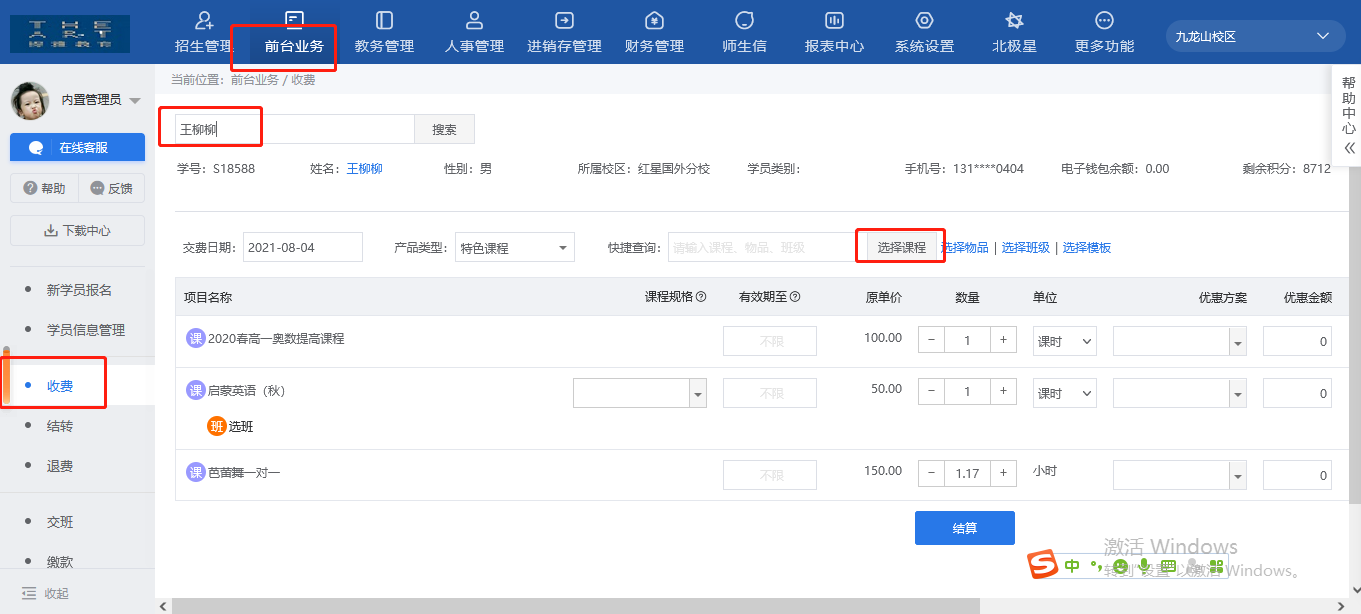The height and width of the screenshot is (614, 1361).
Task: Open student name link 王柳柳
Action: pos(365,169)
